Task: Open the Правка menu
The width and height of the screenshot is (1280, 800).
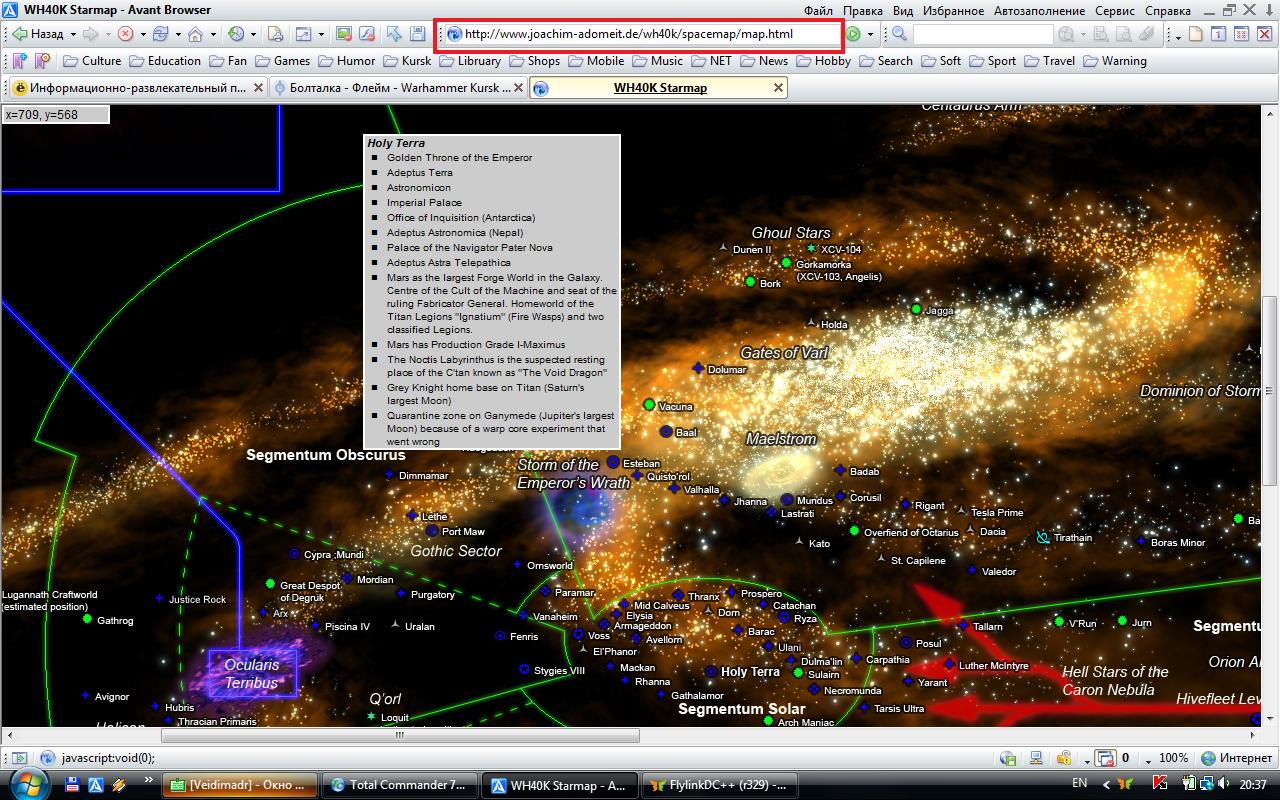Action: coord(862,10)
